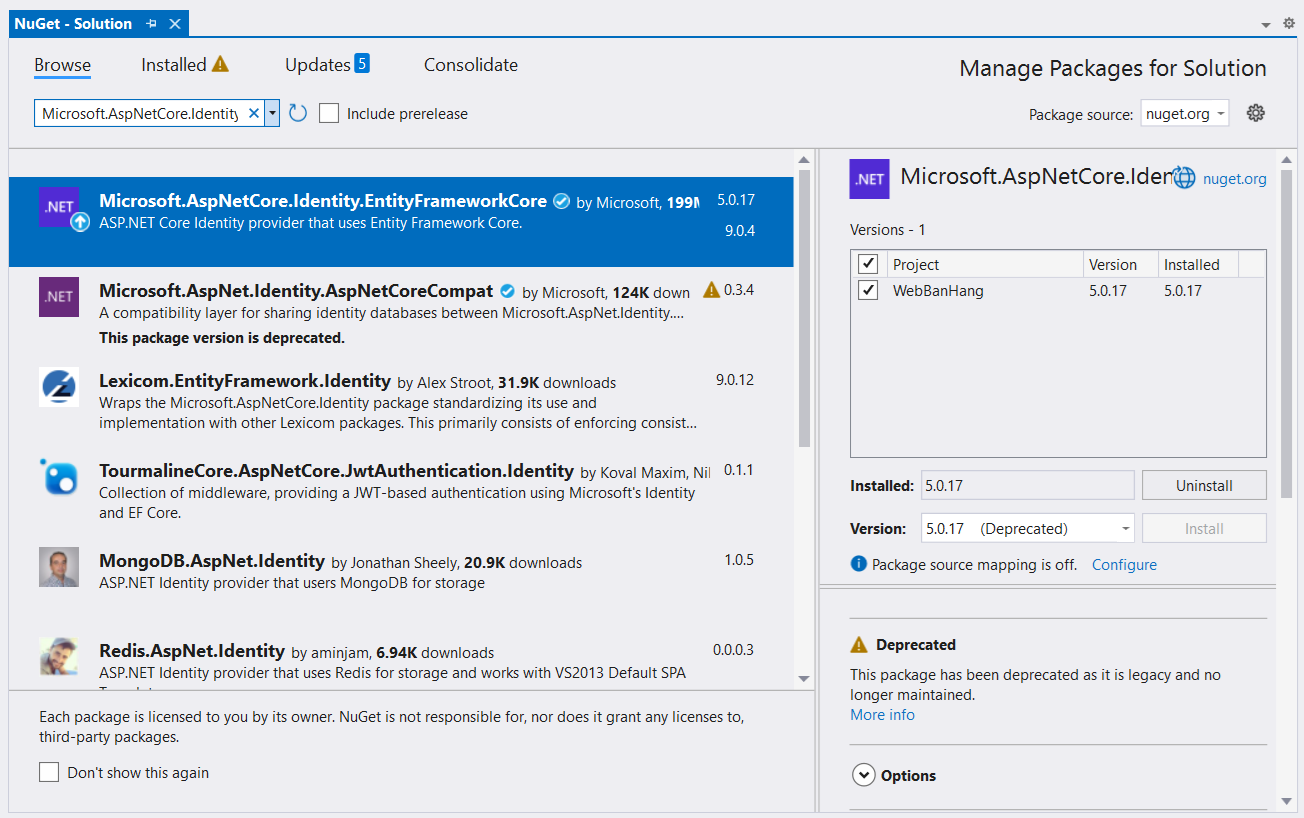Screen dimensions: 1304x818
Task: Select Lexicom.EntityFramework.Identity package
Action: pyautogui.click(x=401, y=402)
